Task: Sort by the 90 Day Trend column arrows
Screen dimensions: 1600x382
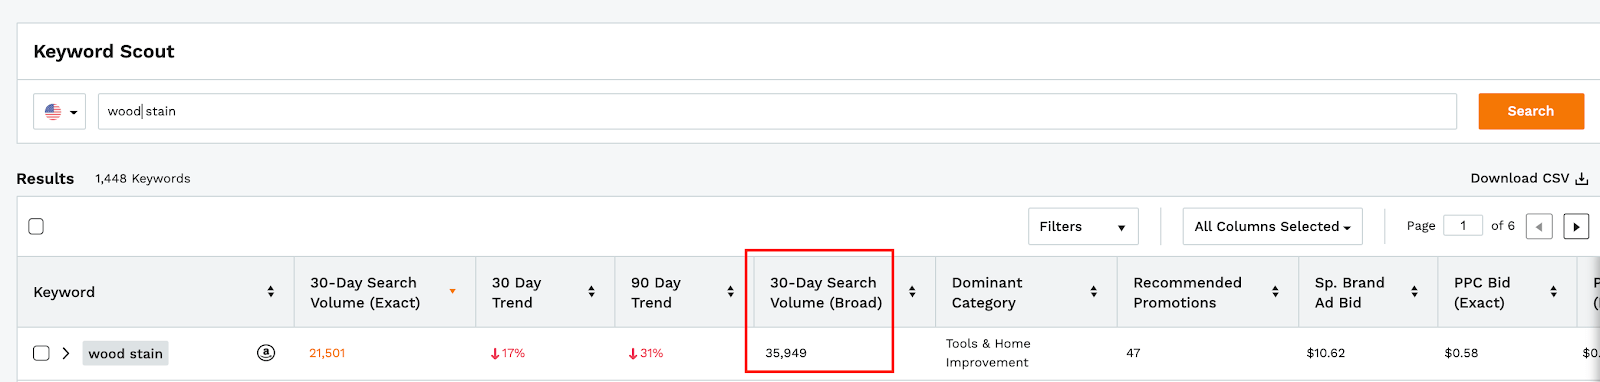Action: [730, 292]
